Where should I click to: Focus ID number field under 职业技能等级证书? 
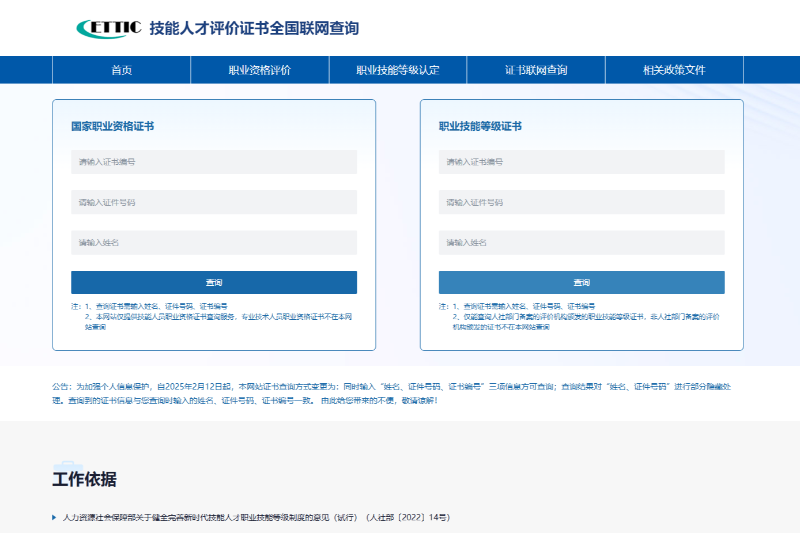pos(582,202)
